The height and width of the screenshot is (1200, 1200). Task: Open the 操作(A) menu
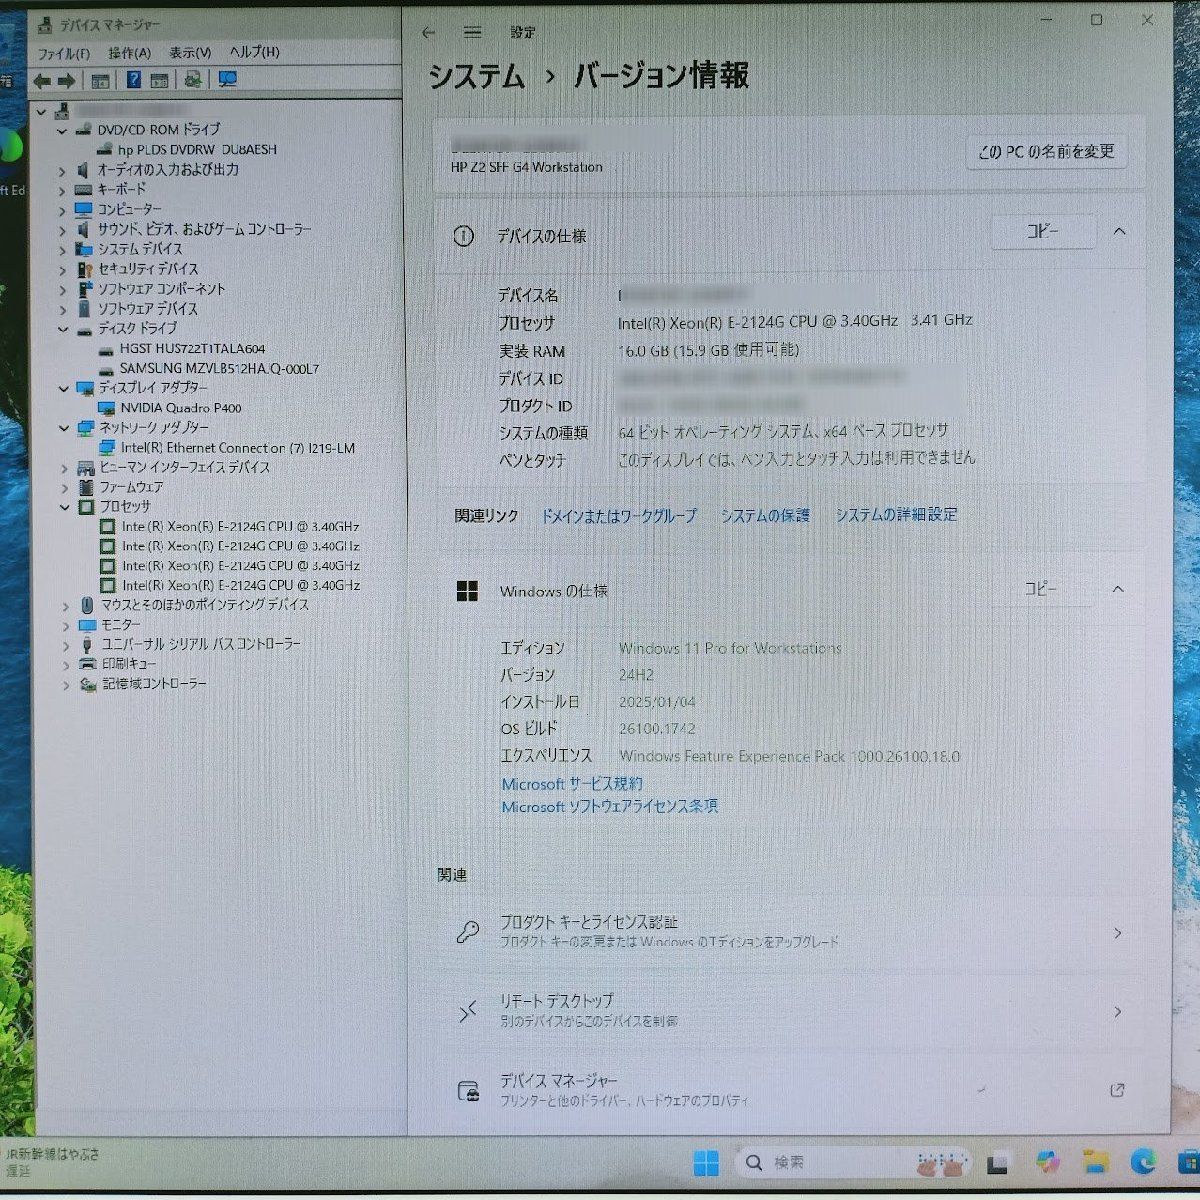[x=129, y=53]
